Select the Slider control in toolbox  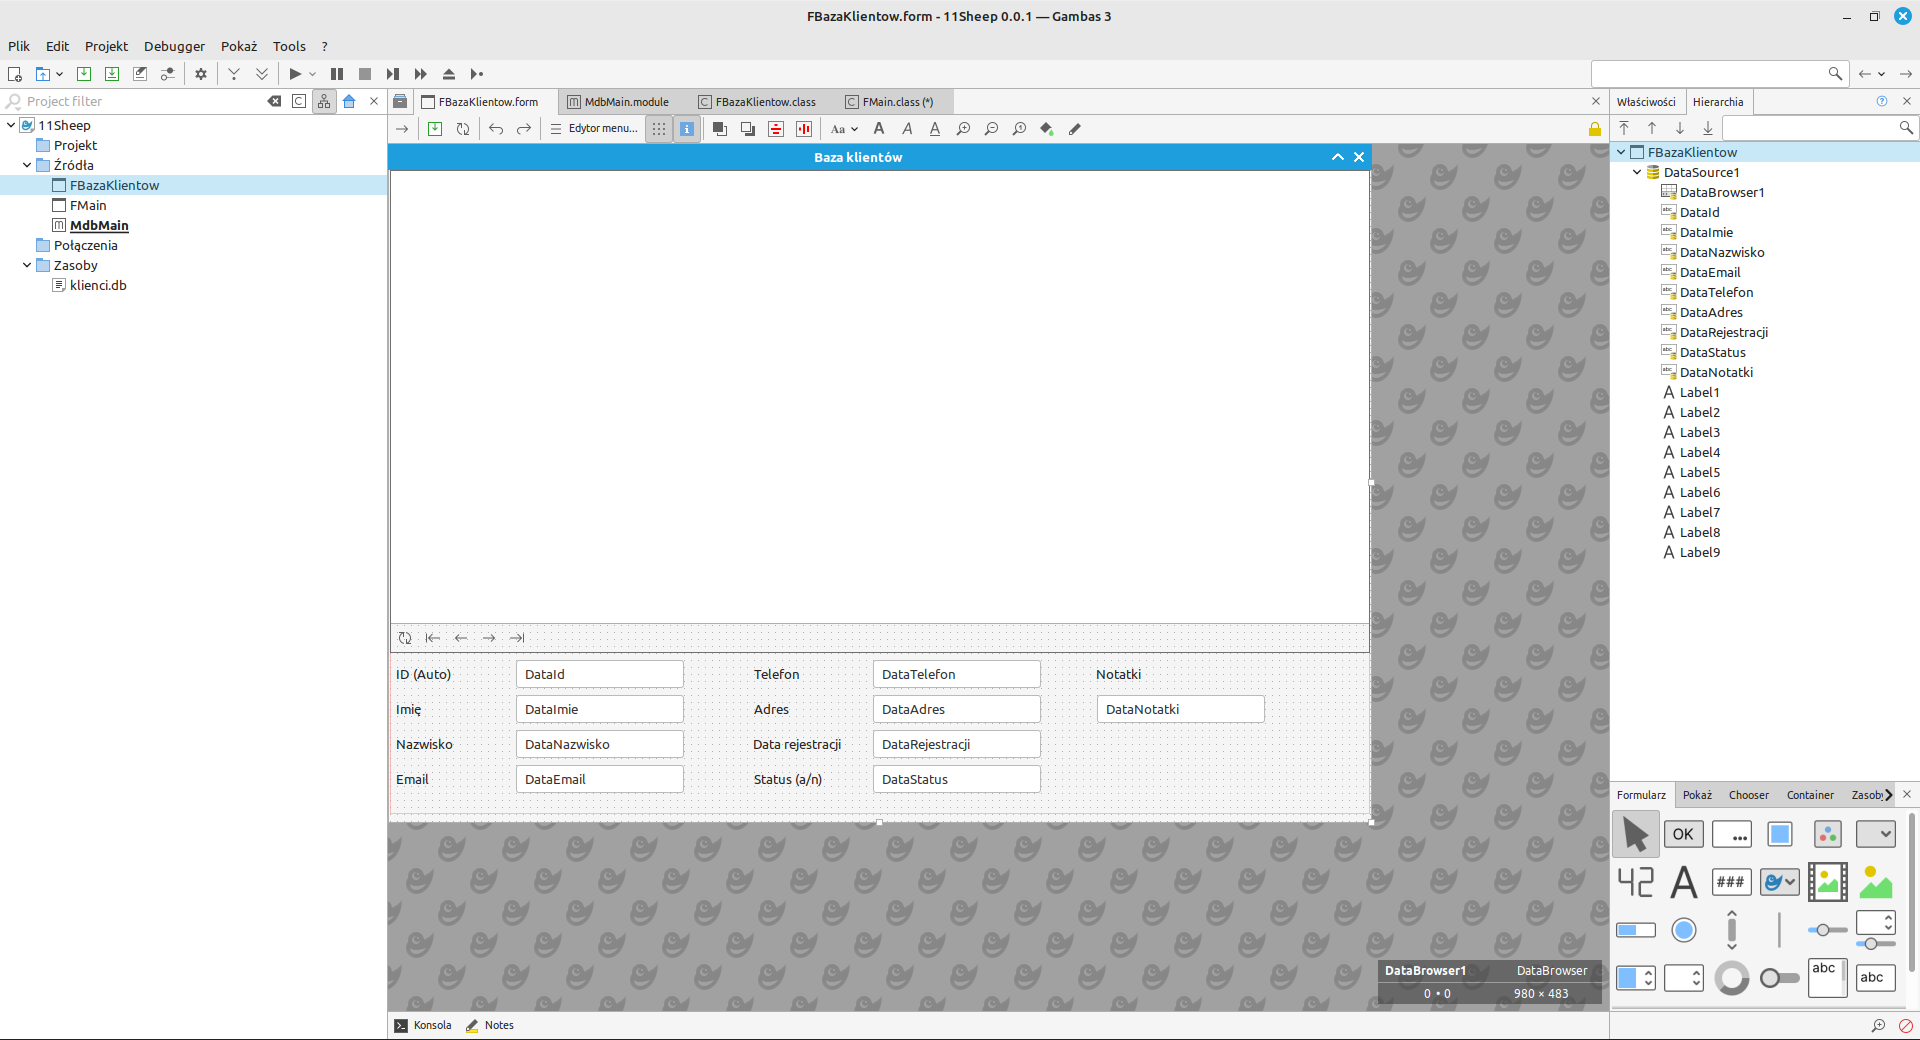(x=1828, y=930)
